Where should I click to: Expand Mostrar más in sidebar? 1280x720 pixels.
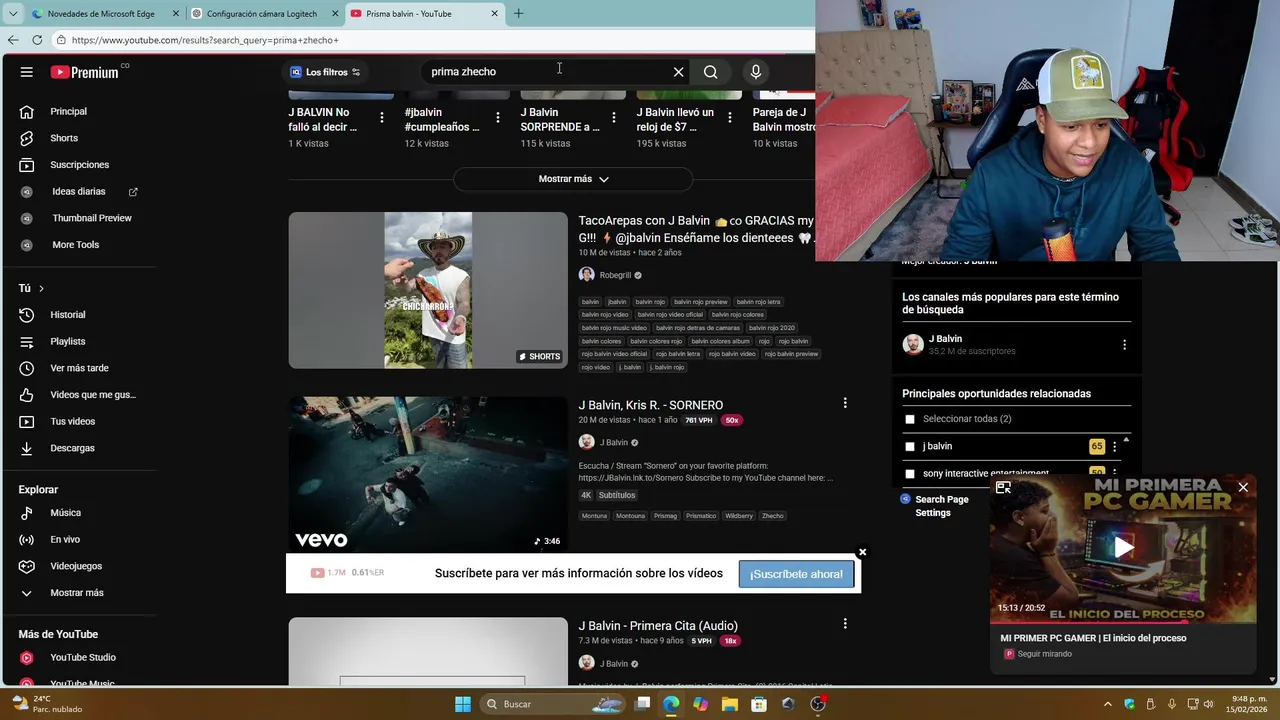77,593
